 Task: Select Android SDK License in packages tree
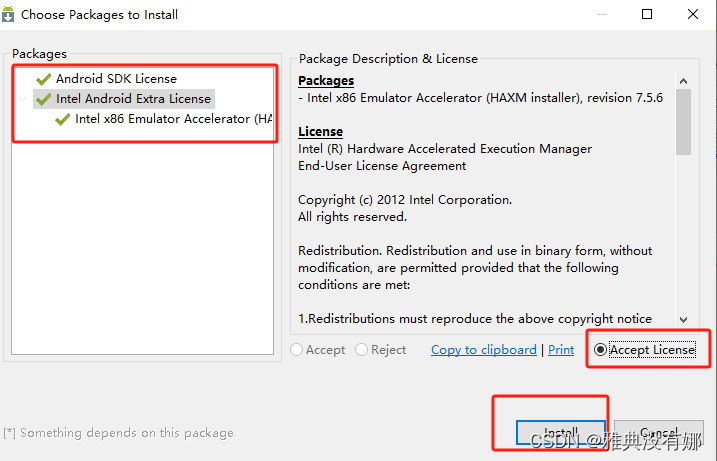click(116, 79)
